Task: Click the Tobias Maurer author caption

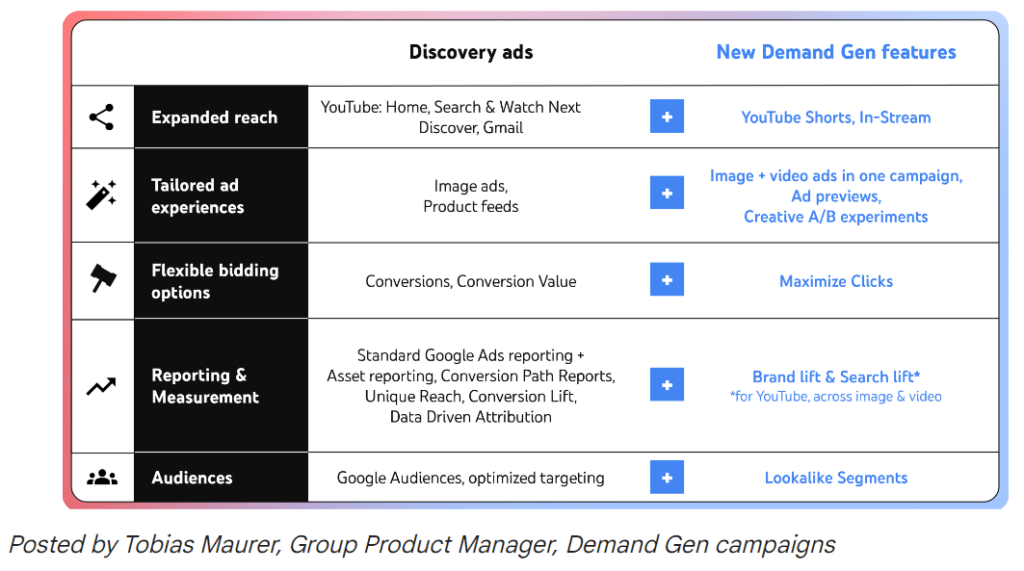Action: click(422, 545)
